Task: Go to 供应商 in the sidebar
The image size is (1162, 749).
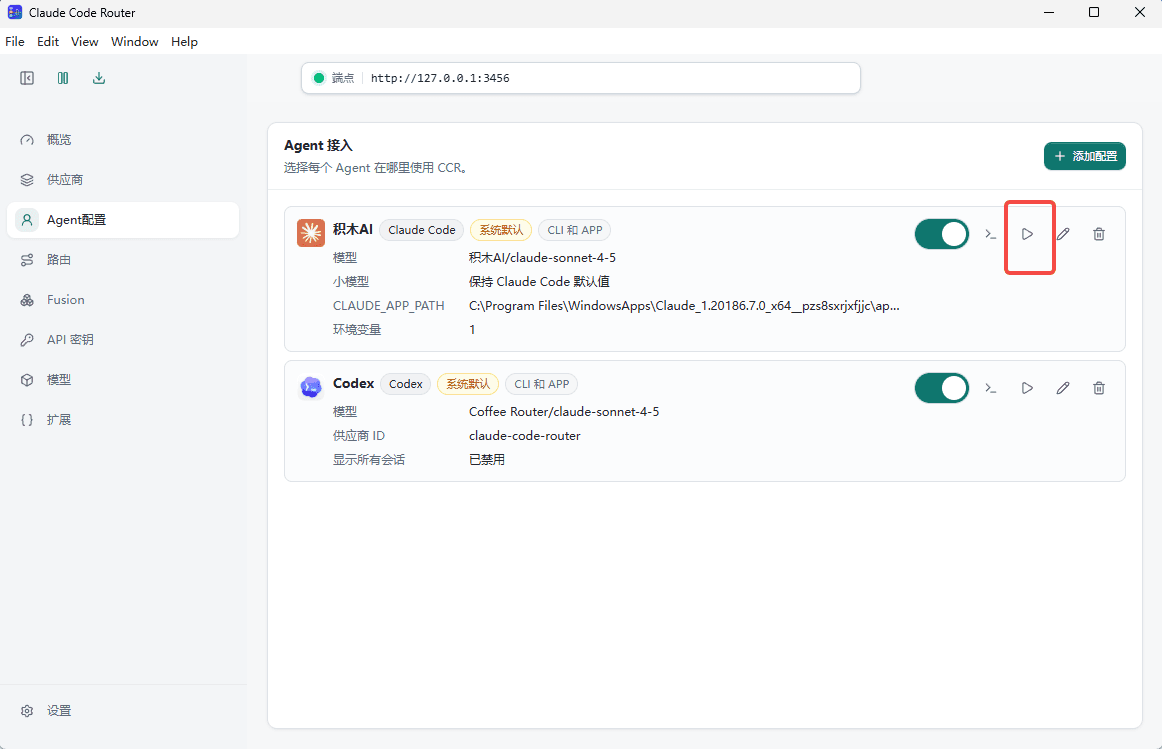Action: tap(123, 179)
